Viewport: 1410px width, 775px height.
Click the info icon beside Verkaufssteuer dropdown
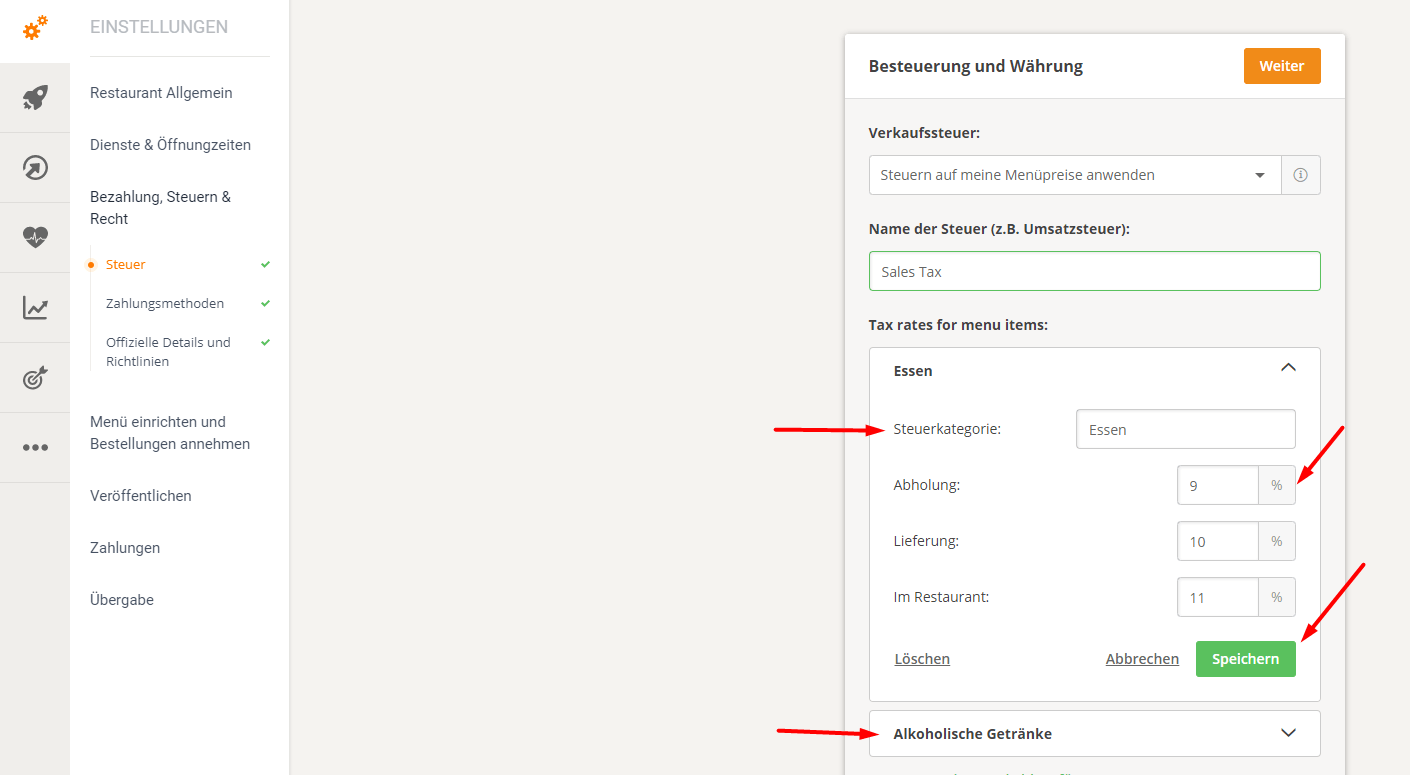1300,174
